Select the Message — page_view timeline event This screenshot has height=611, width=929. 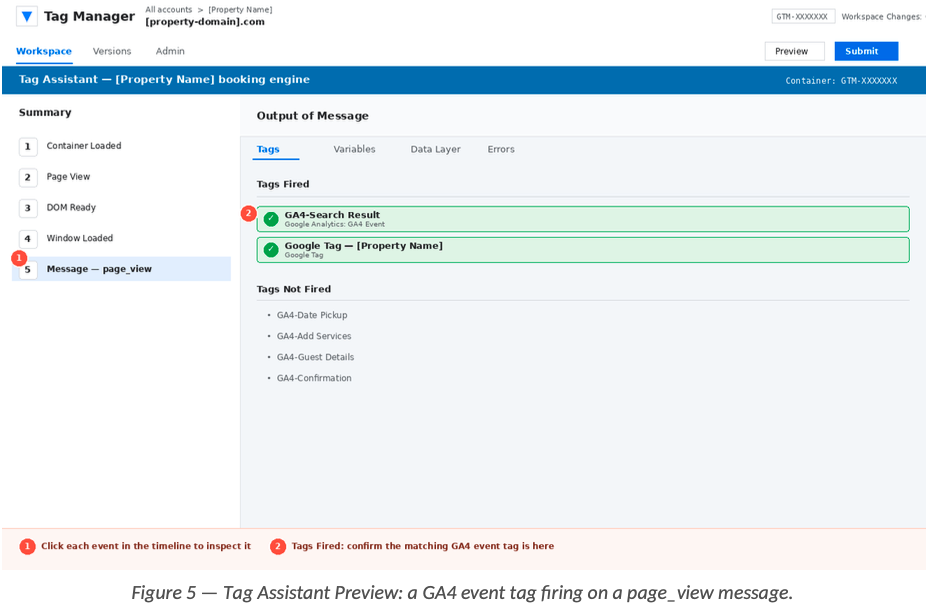(x=99, y=270)
